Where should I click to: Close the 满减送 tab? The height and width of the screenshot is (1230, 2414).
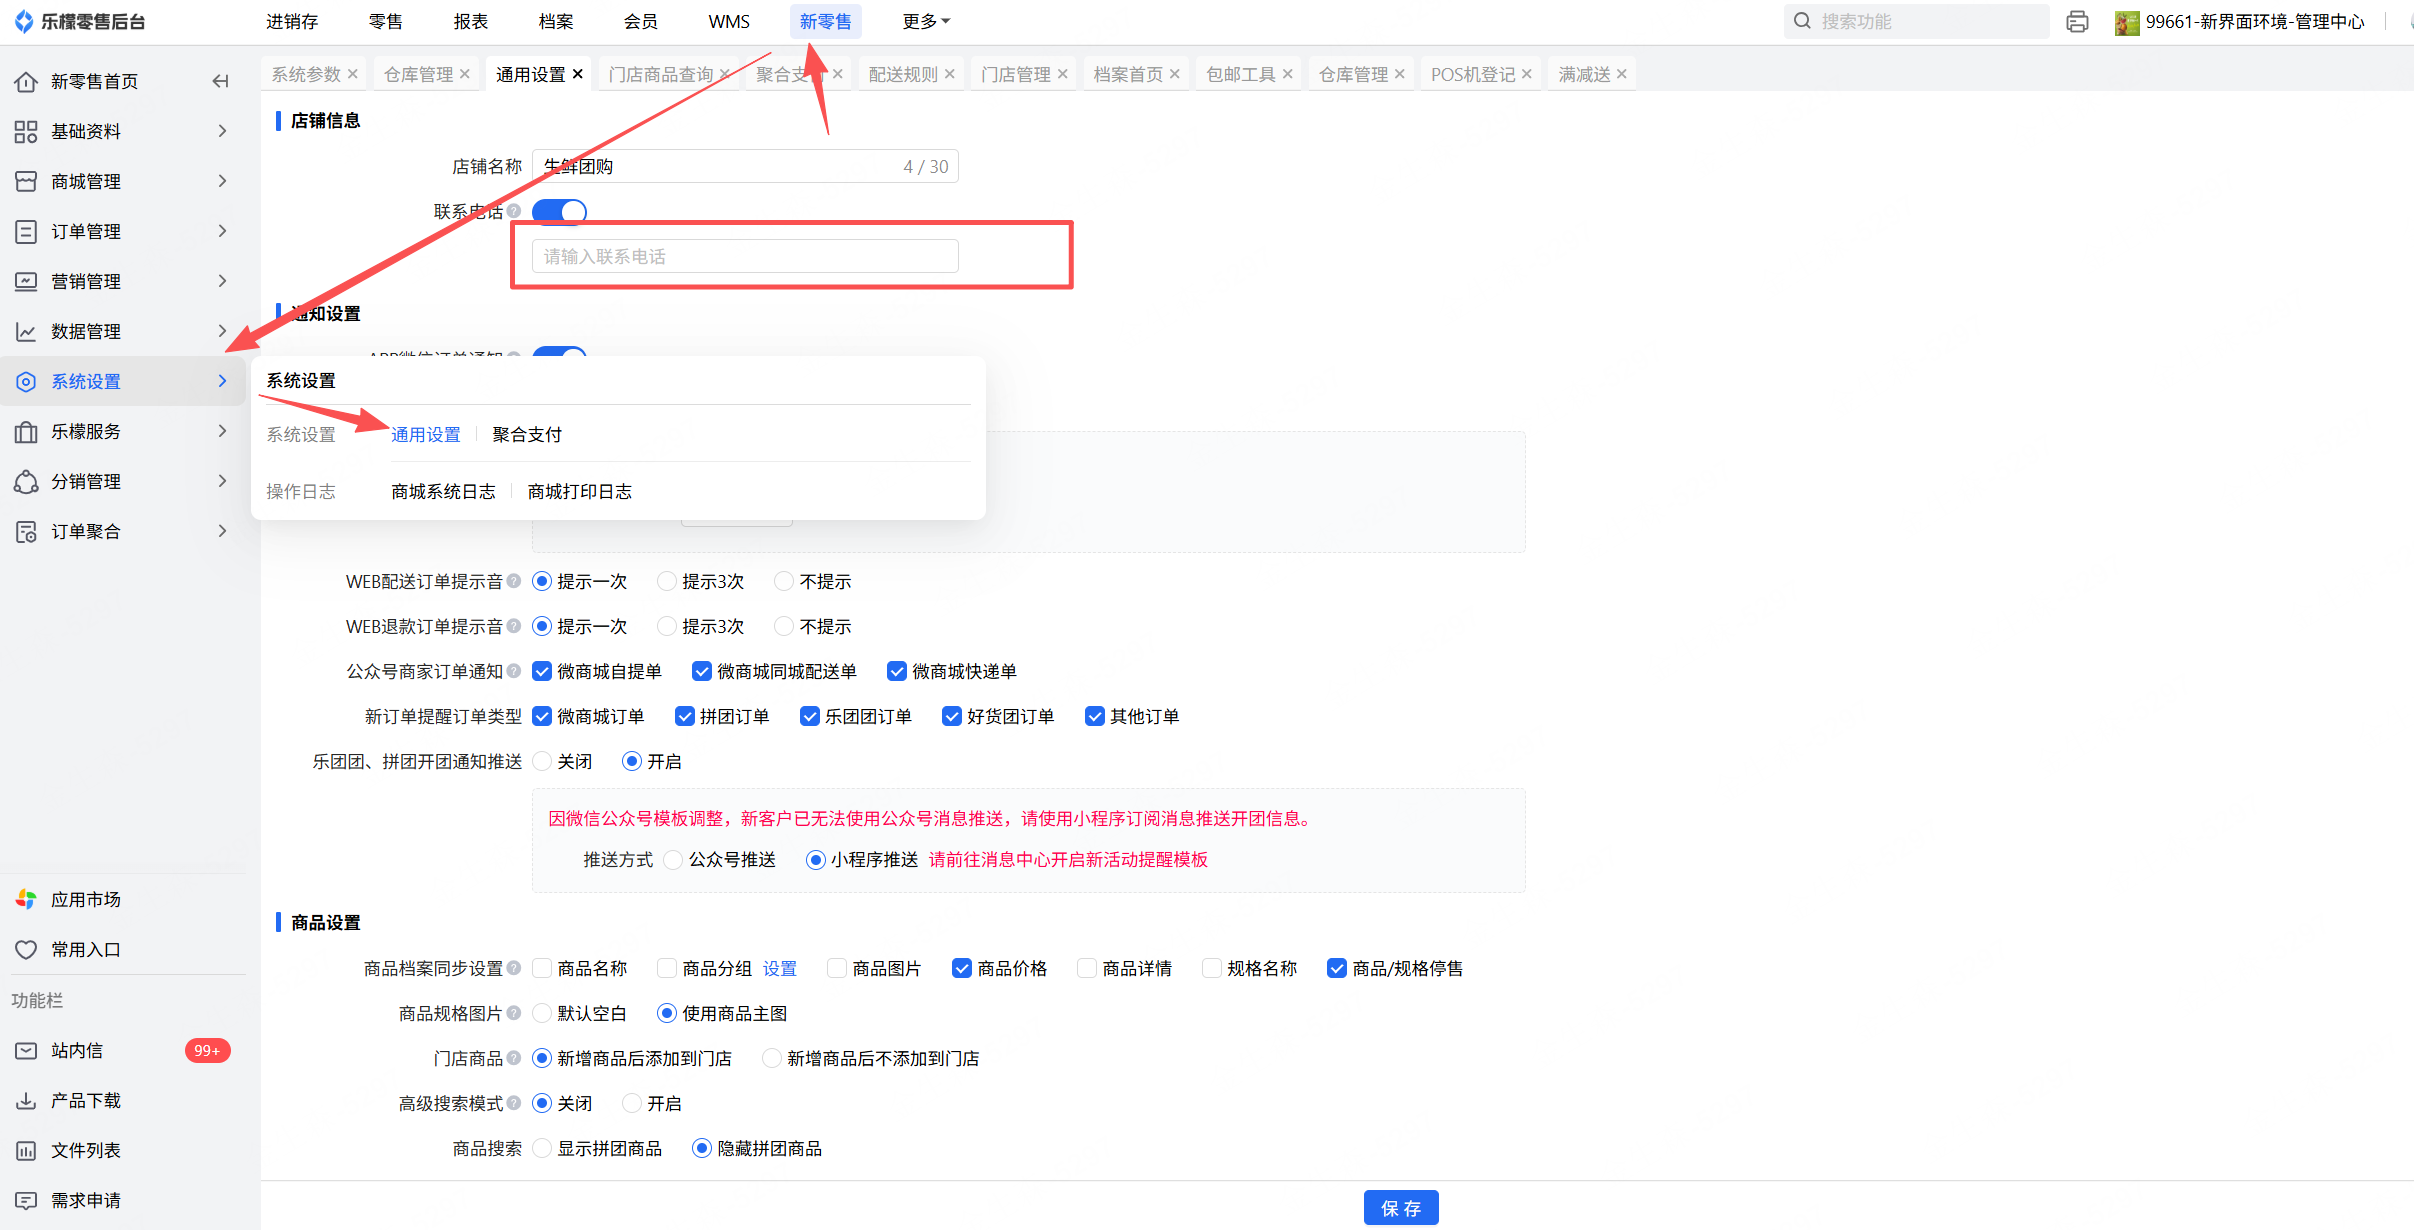point(1621,74)
